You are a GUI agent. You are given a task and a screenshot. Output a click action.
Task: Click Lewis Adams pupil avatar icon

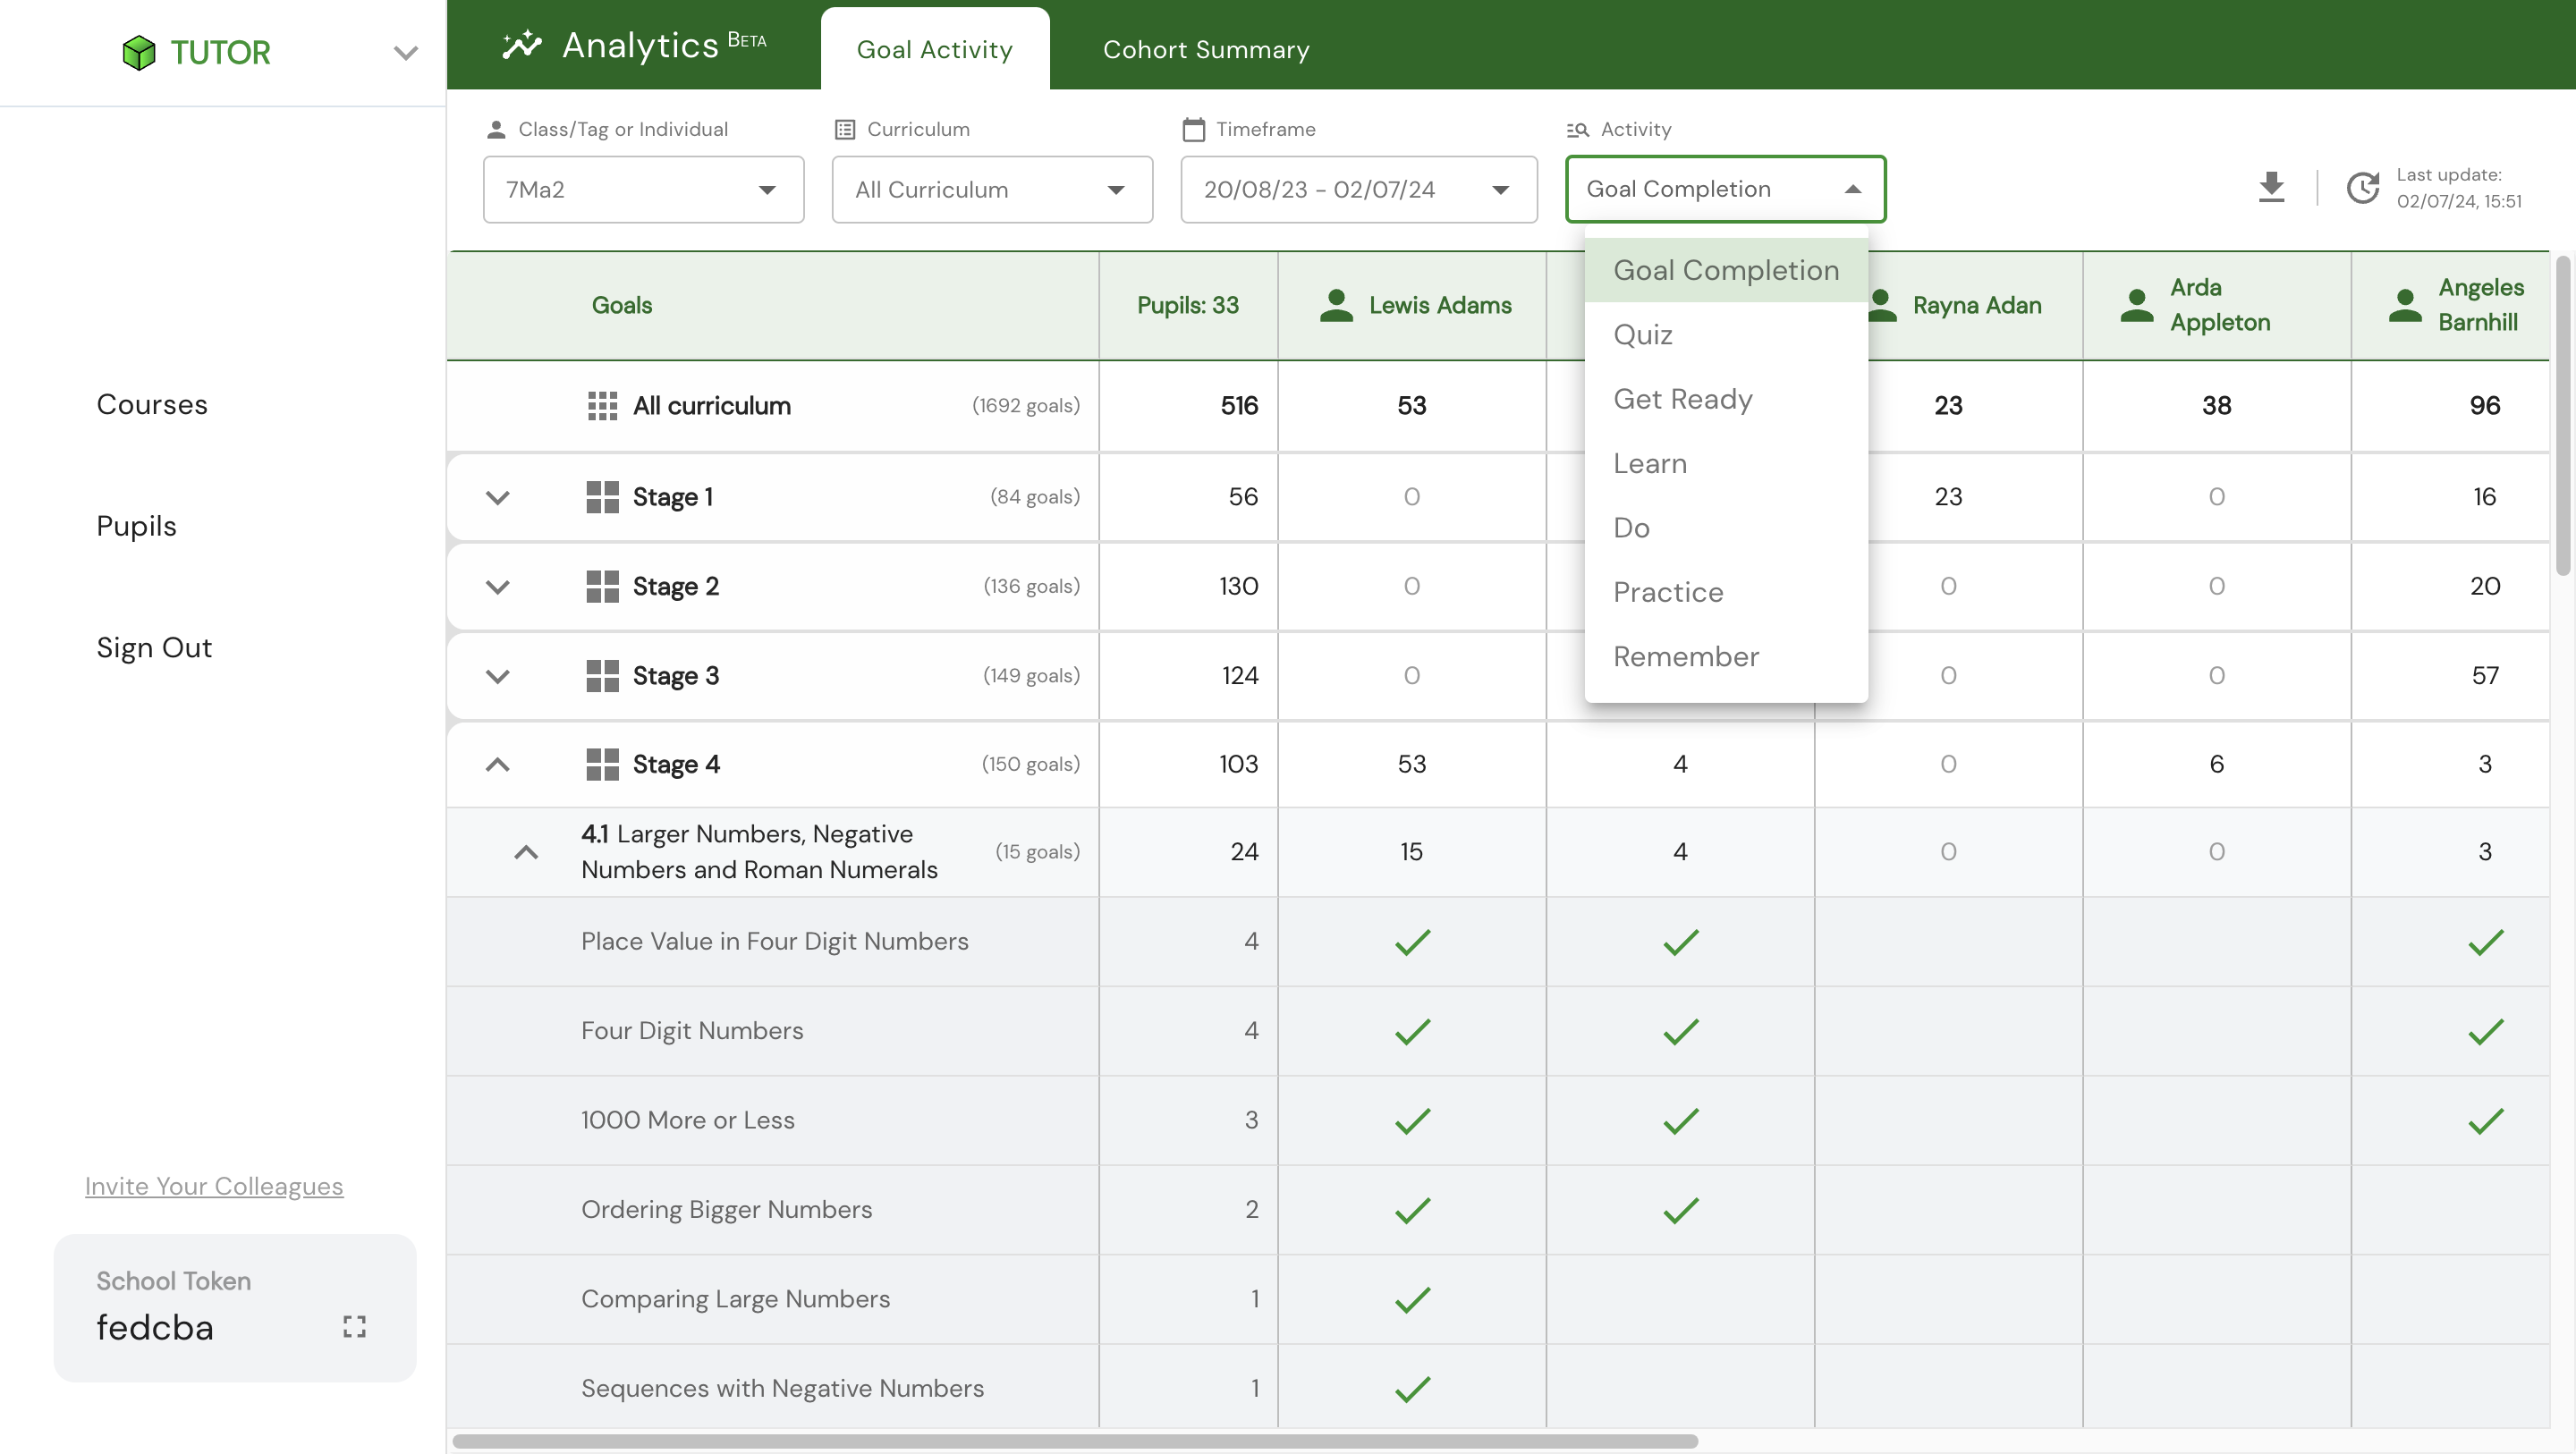[1336, 305]
